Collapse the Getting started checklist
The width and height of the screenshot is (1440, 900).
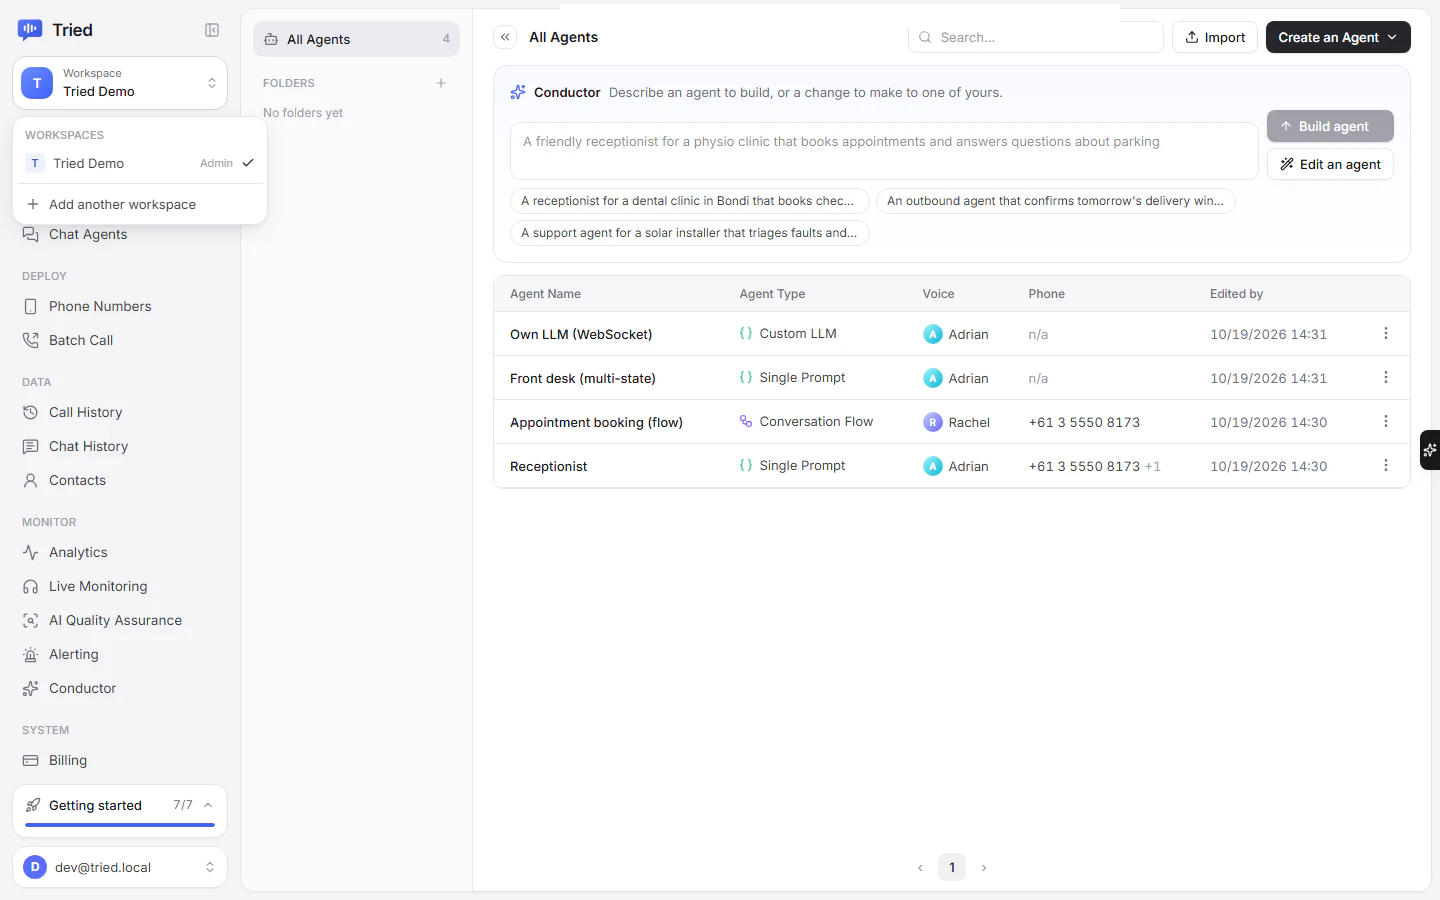click(x=208, y=805)
